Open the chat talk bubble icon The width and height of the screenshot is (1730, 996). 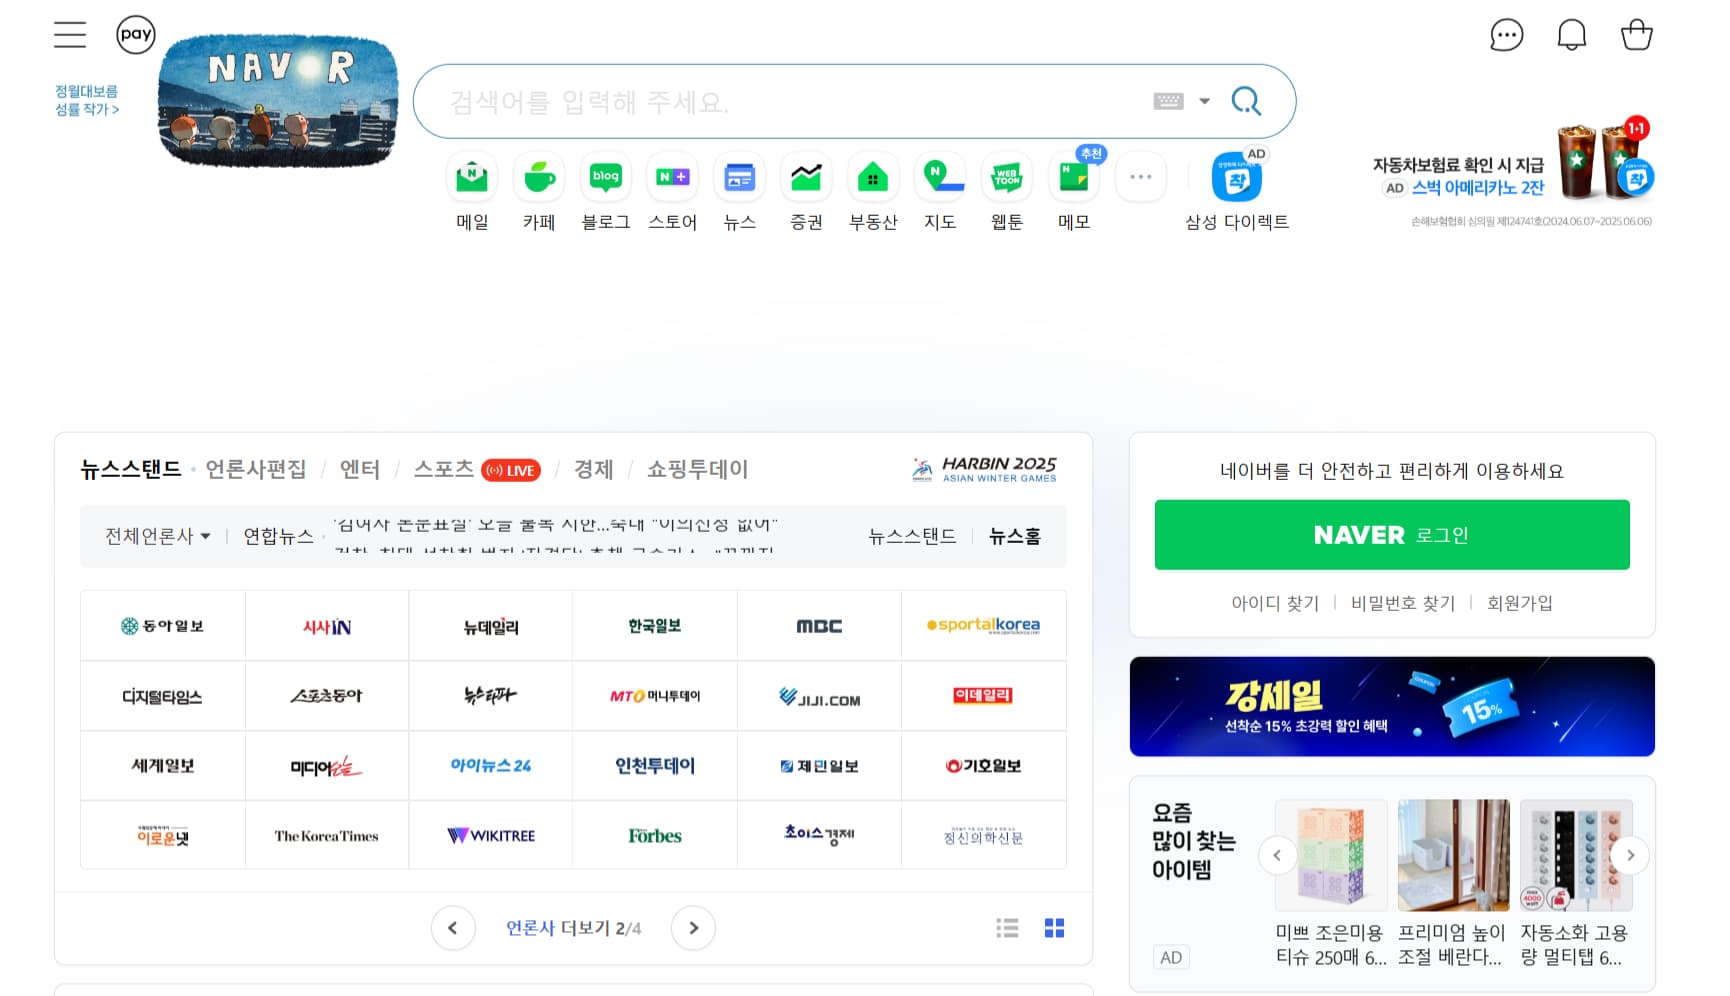tap(1506, 35)
